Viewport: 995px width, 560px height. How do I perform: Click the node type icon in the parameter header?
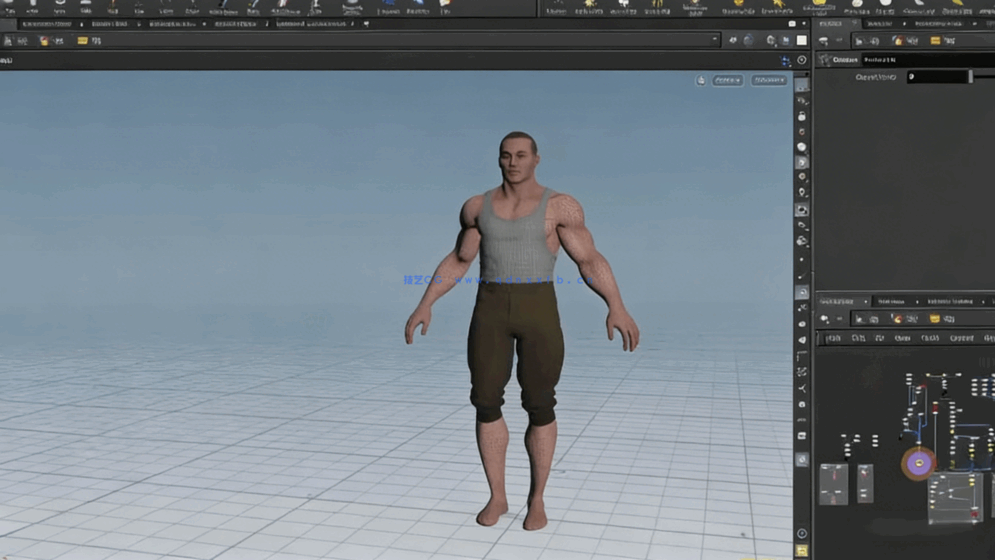coord(824,60)
